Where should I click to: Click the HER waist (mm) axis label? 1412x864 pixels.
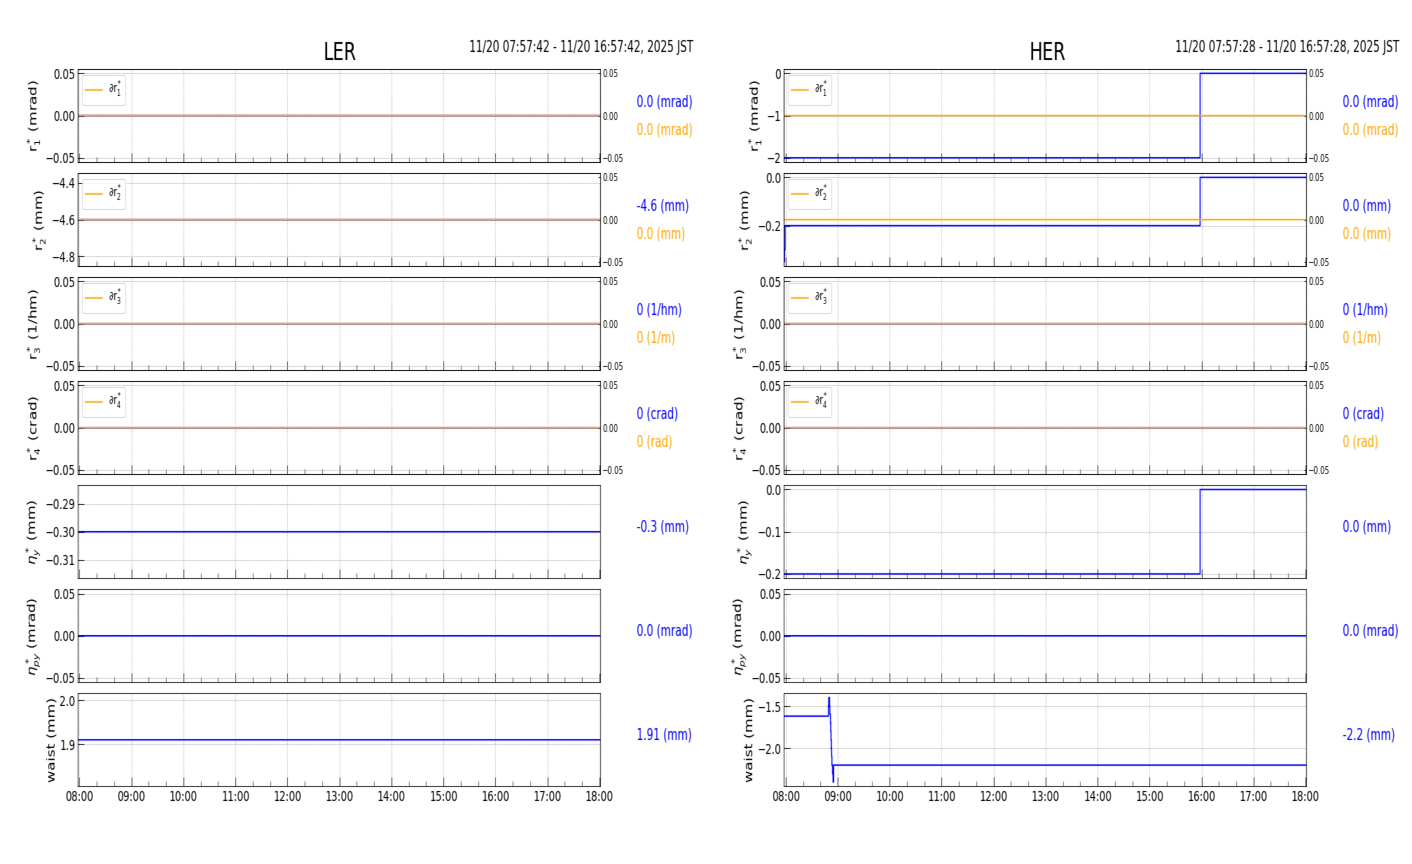749,740
